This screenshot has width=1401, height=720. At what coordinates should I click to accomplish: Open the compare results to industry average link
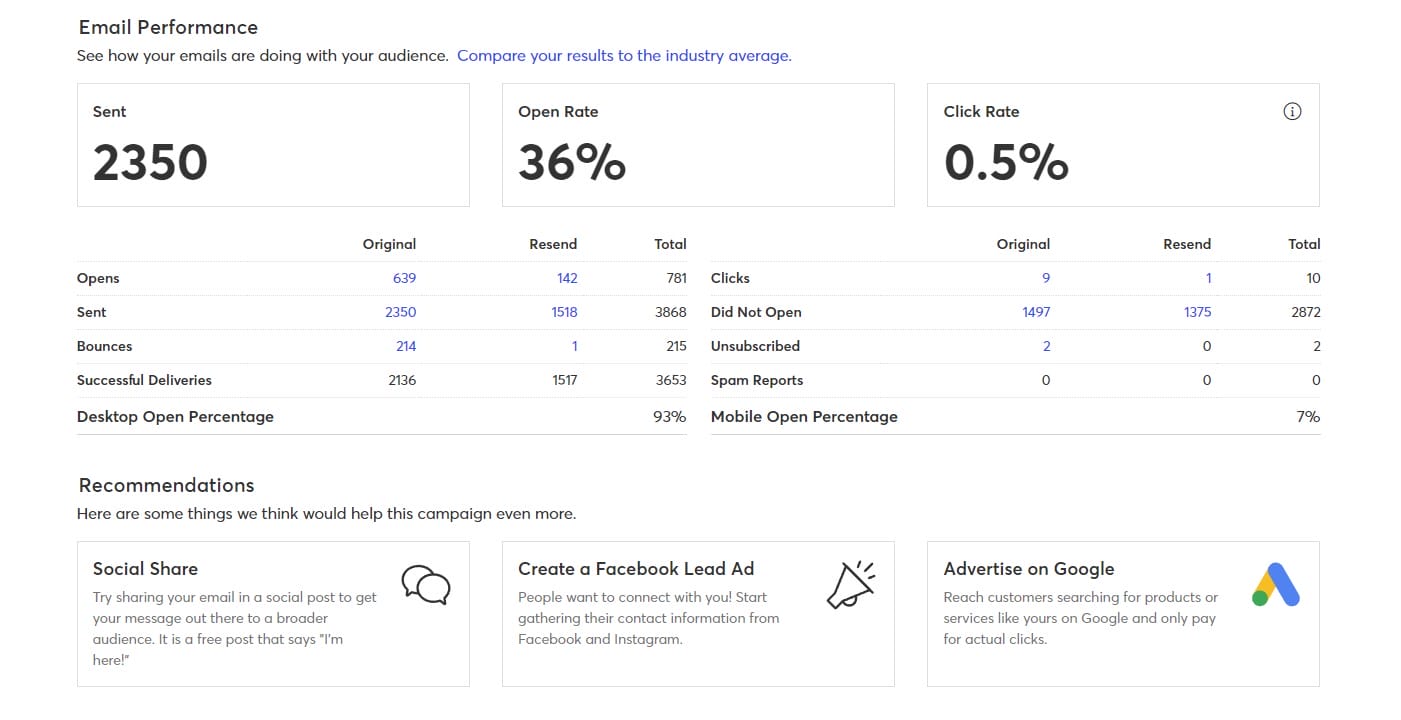coord(623,55)
